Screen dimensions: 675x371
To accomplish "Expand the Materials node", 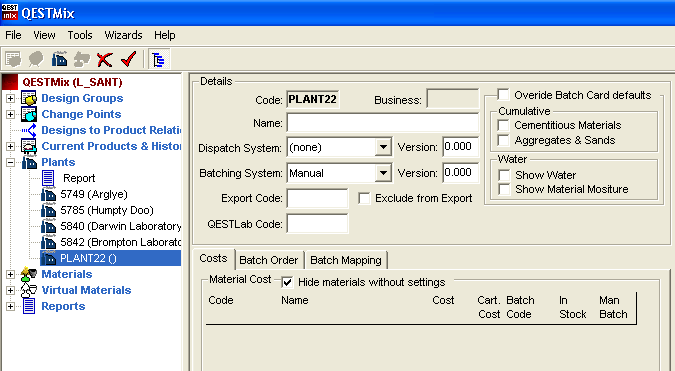I will 10,274.
